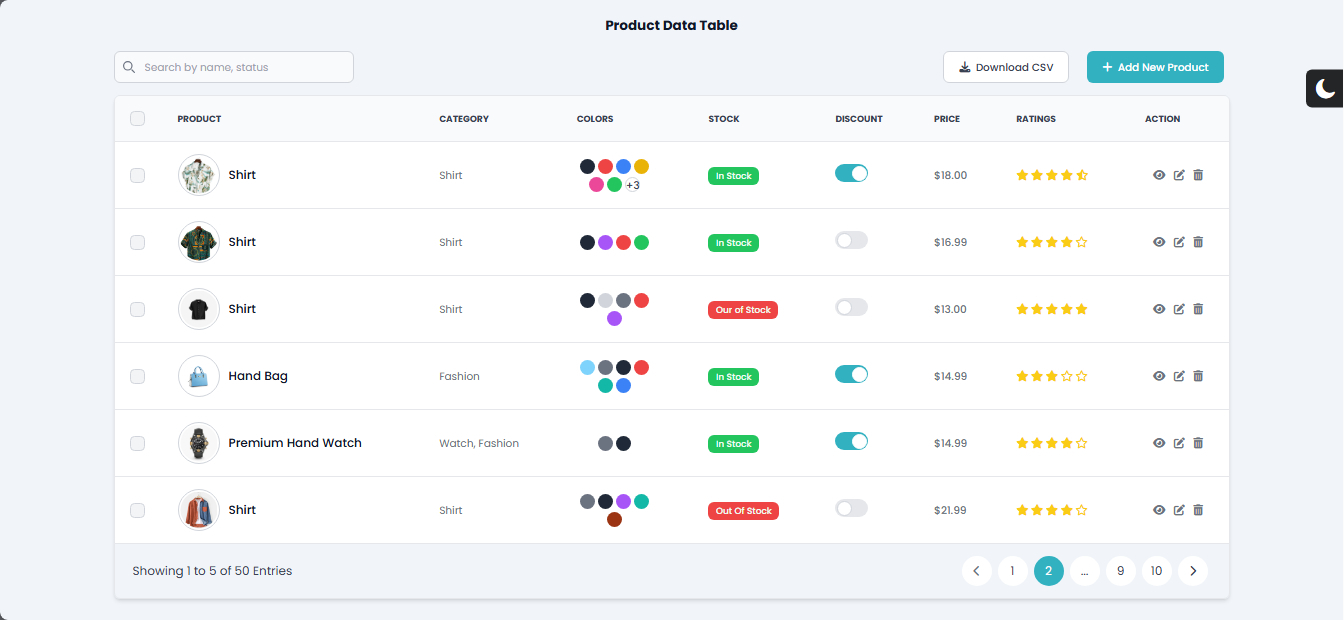
Task: Delete the $18.00 Shirt using trash icon
Action: (1198, 175)
